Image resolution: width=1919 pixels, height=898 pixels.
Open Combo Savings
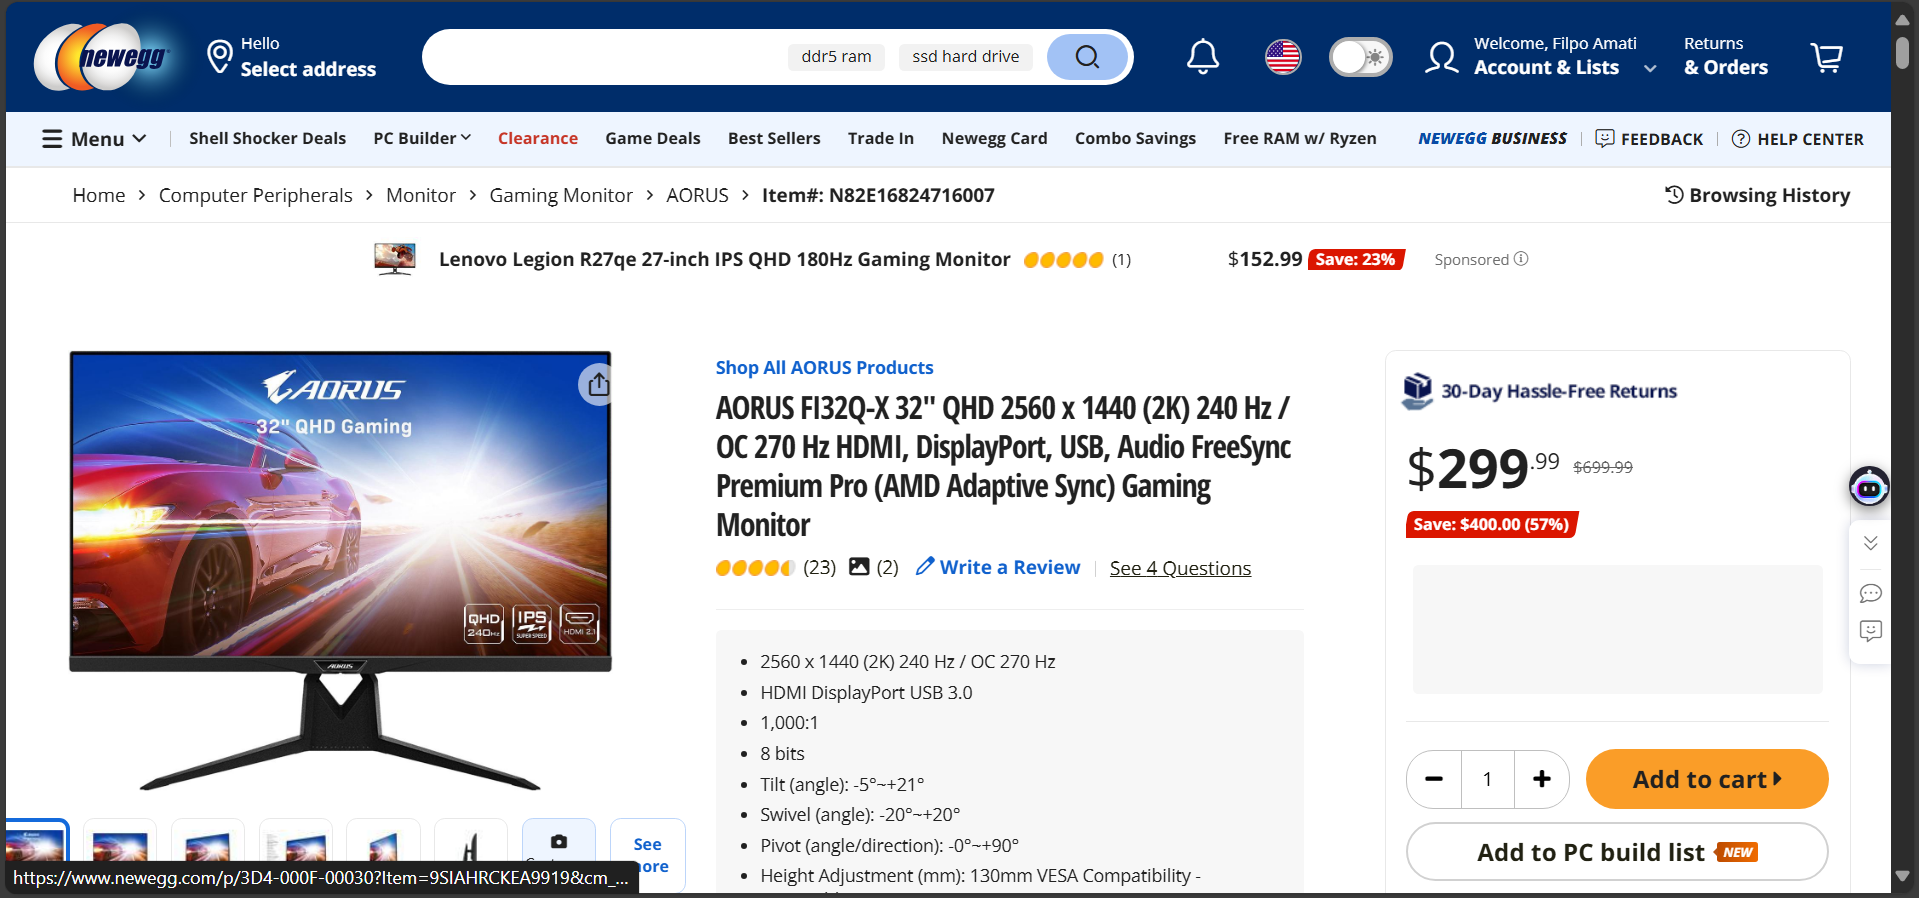(x=1135, y=138)
